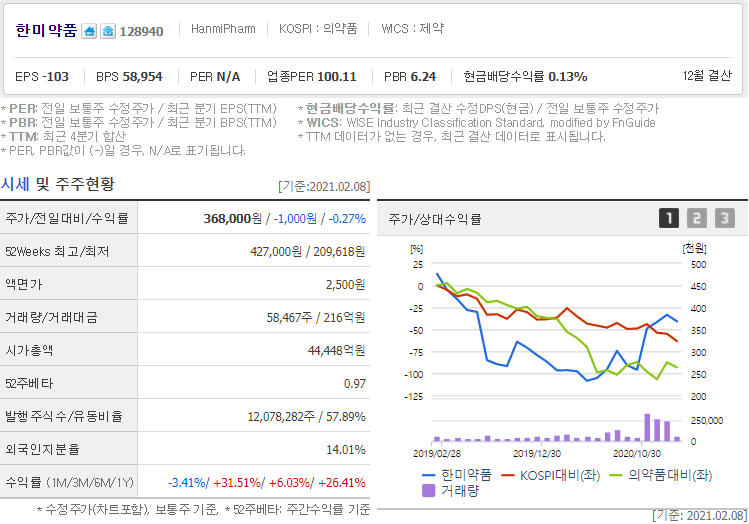The image size is (749, 524).
Task: Switch to chart tab 1
Action: [x=669, y=218]
